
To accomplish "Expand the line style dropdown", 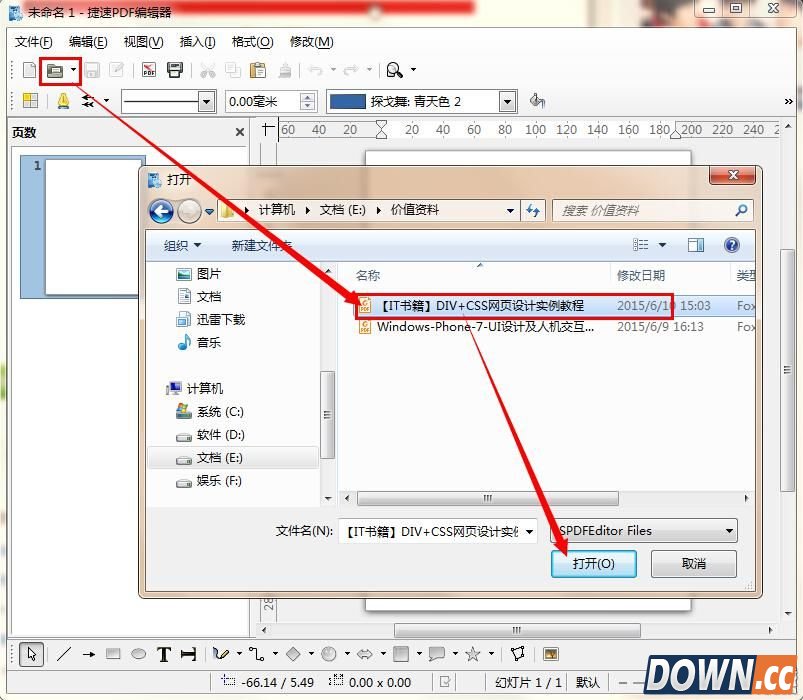I will point(207,101).
